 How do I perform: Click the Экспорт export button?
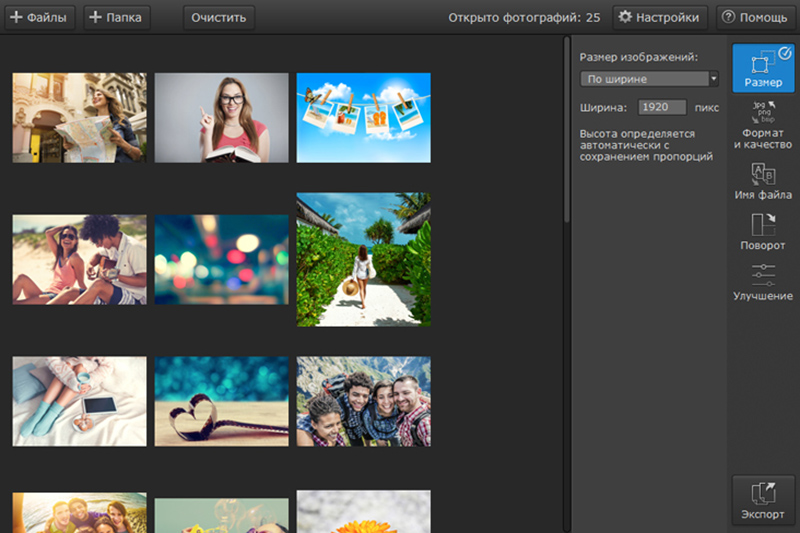[763, 500]
